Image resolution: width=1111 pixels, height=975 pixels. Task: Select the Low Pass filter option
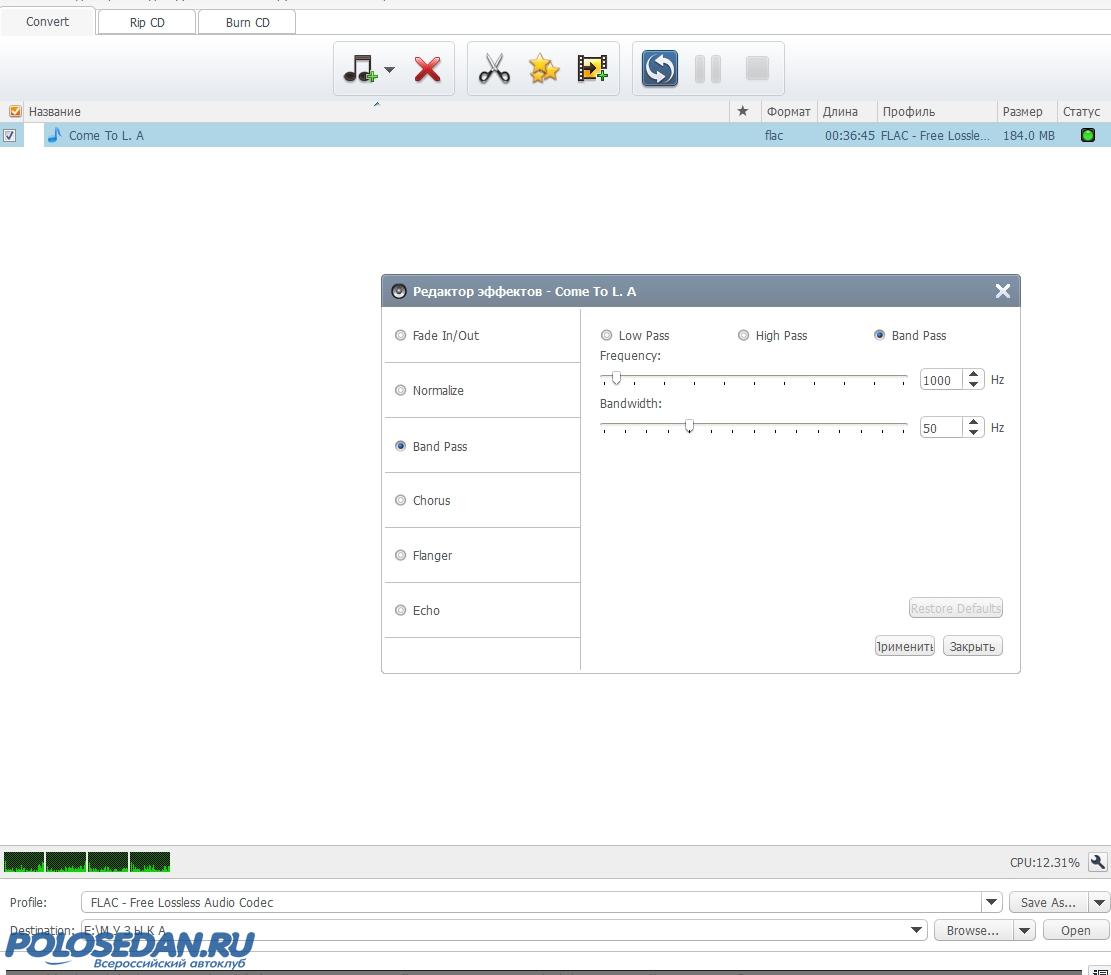point(606,335)
